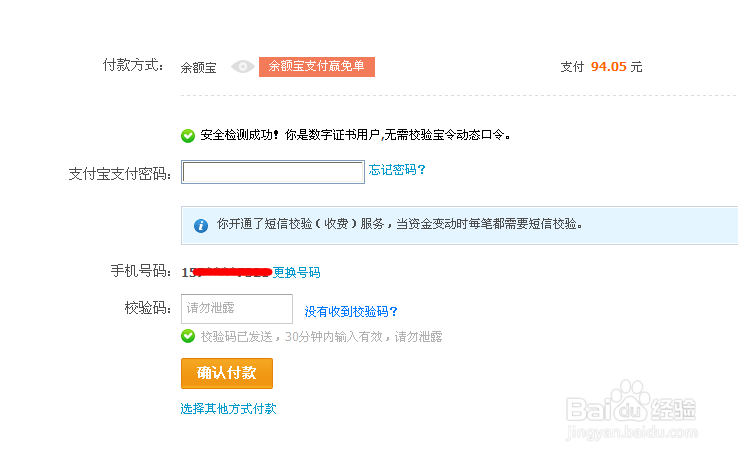Open the 忘记密码? link
Screen dimensions: 738x459
(397, 170)
